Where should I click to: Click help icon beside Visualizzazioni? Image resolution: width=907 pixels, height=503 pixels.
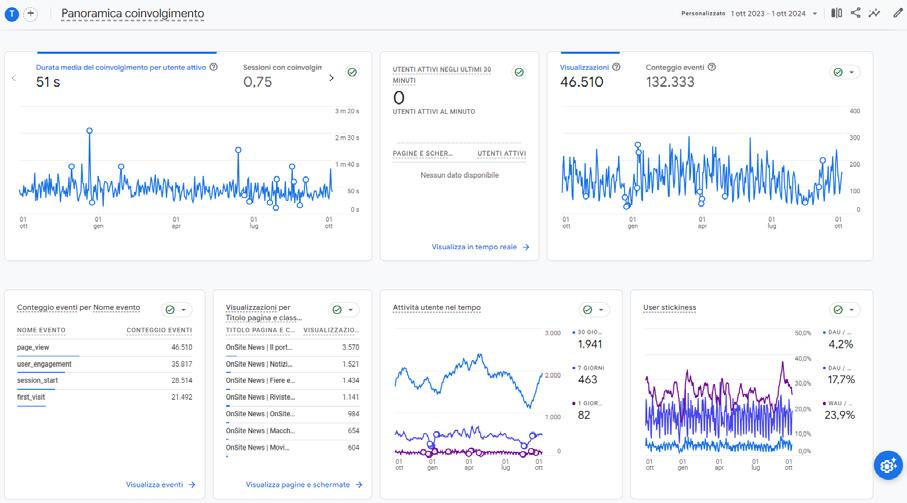[617, 67]
